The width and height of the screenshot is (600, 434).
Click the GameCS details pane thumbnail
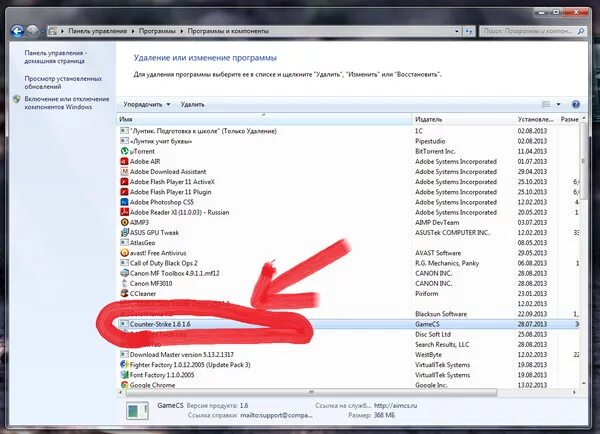tap(137, 411)
